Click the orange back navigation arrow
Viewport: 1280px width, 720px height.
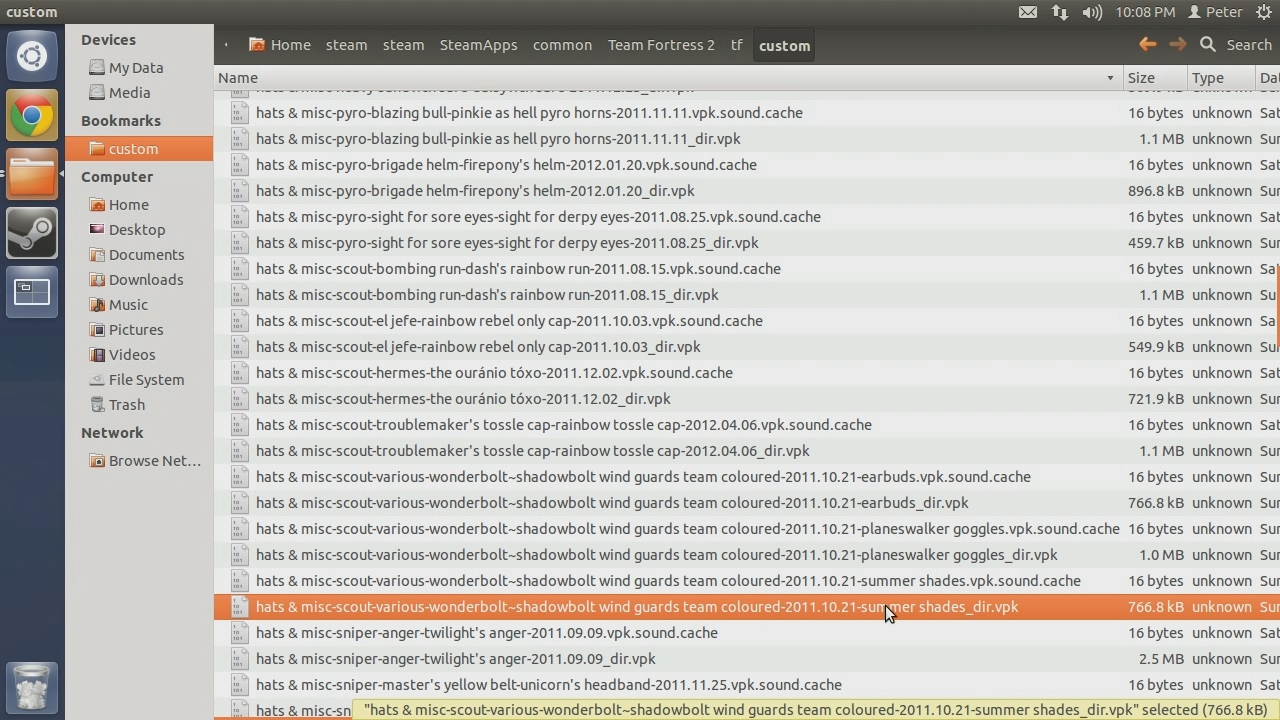tap(1148, 44)
